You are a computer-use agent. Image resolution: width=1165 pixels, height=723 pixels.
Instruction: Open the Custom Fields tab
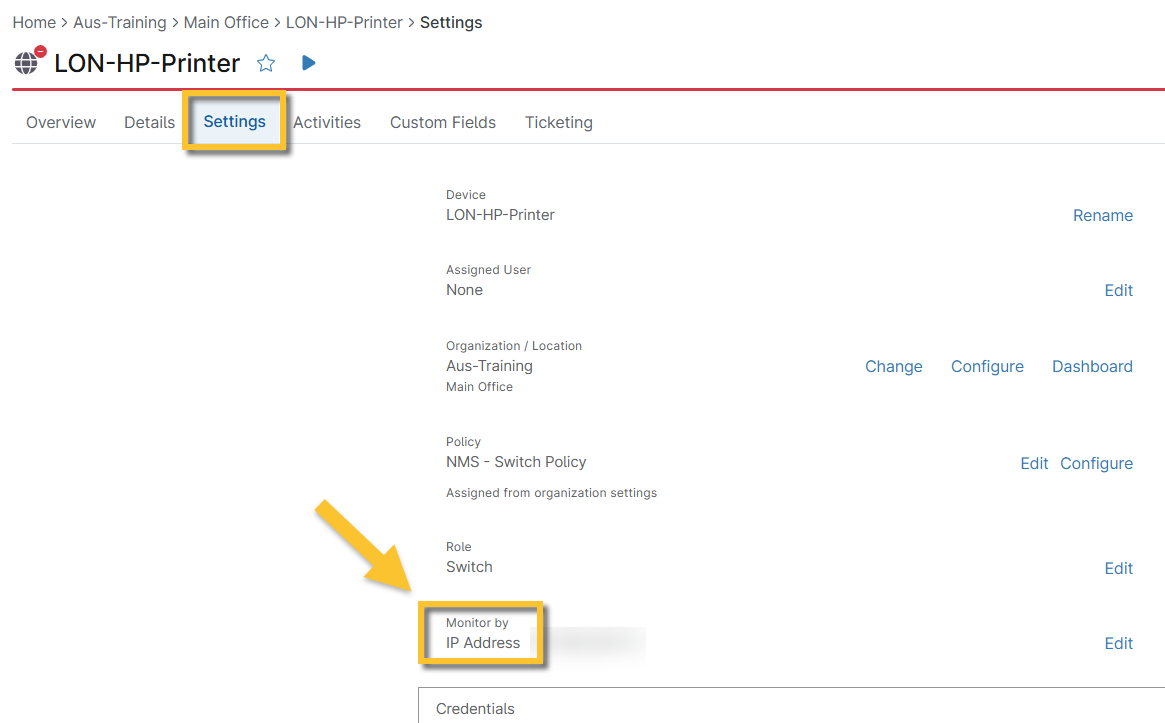point(443,122)
